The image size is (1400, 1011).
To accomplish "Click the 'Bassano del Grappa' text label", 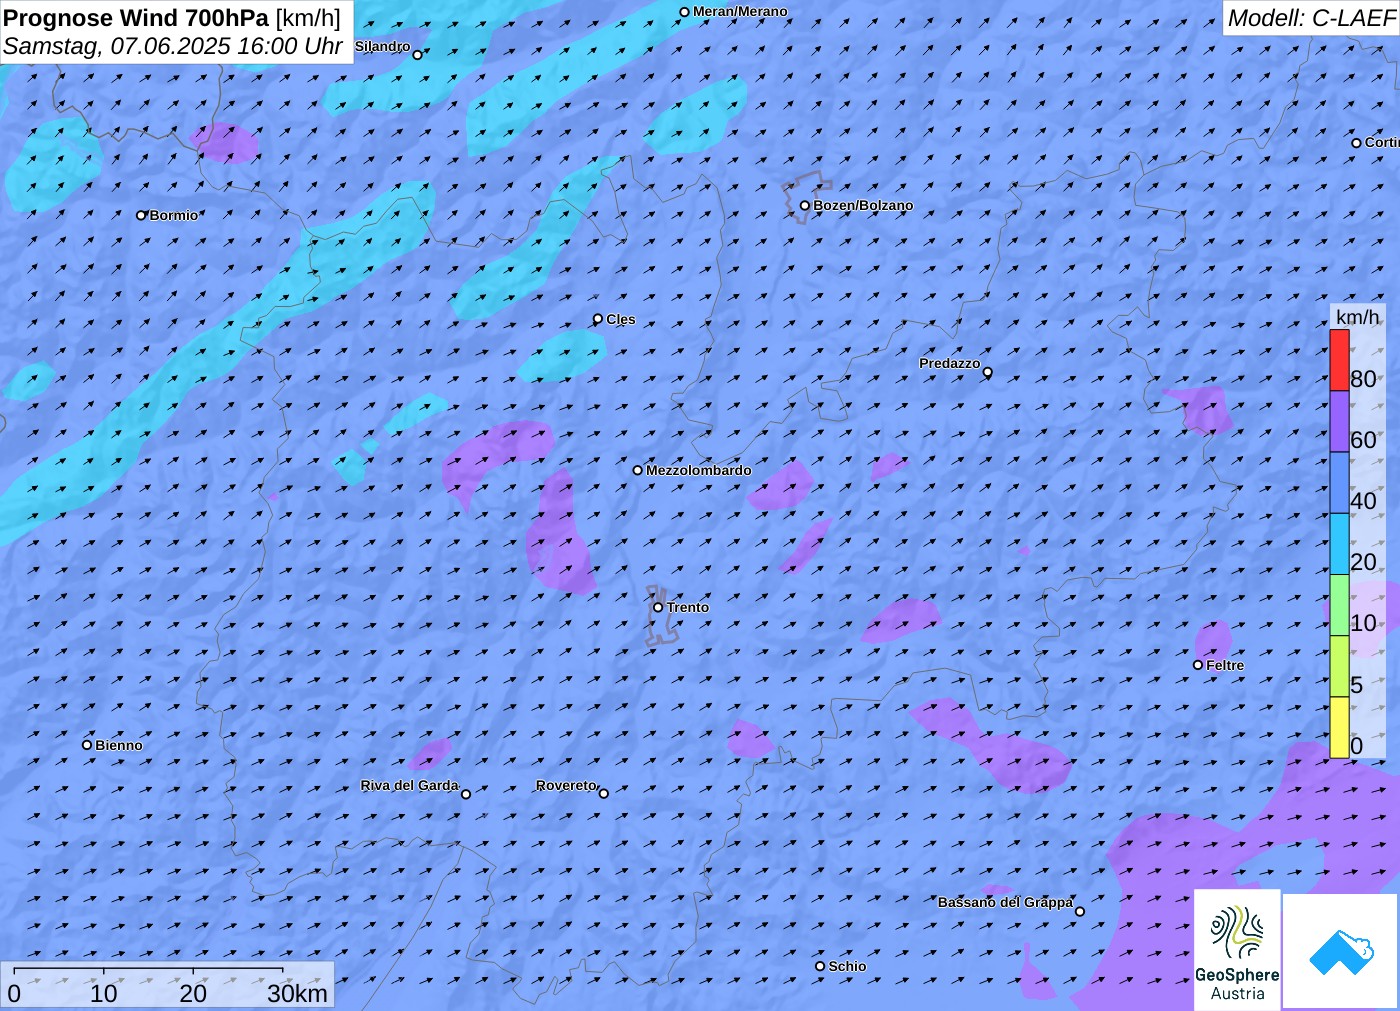I will pyautogui.click(x=1005, y=902).
